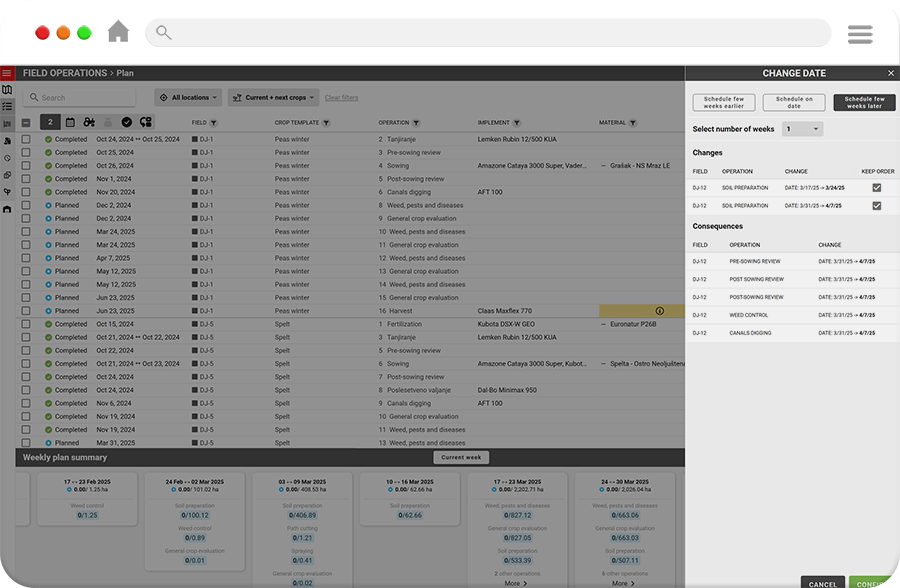Click the Grašak - NS Mraz LE material cell
The height and width of the screenshot is (588, 900).
[x=640, y=165]
